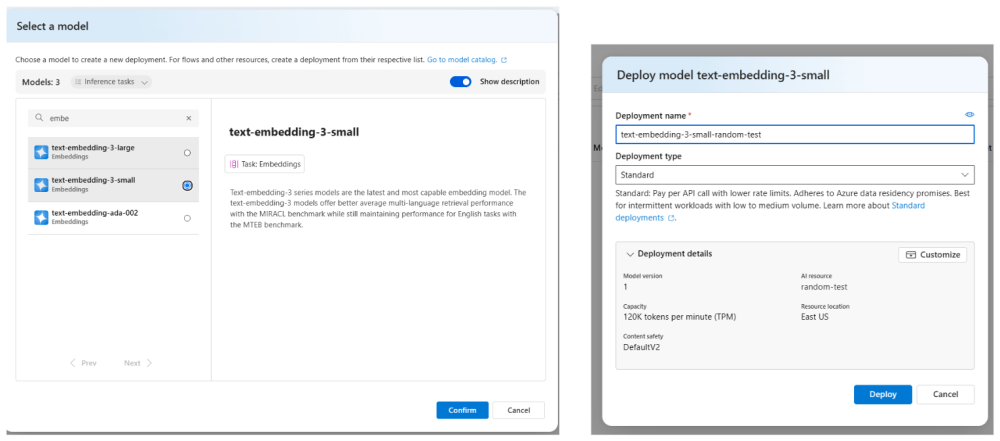This screenshot has width=1000, height=441.
Task: Click the filter icon in Inference tasks
Action: [78, 82]
